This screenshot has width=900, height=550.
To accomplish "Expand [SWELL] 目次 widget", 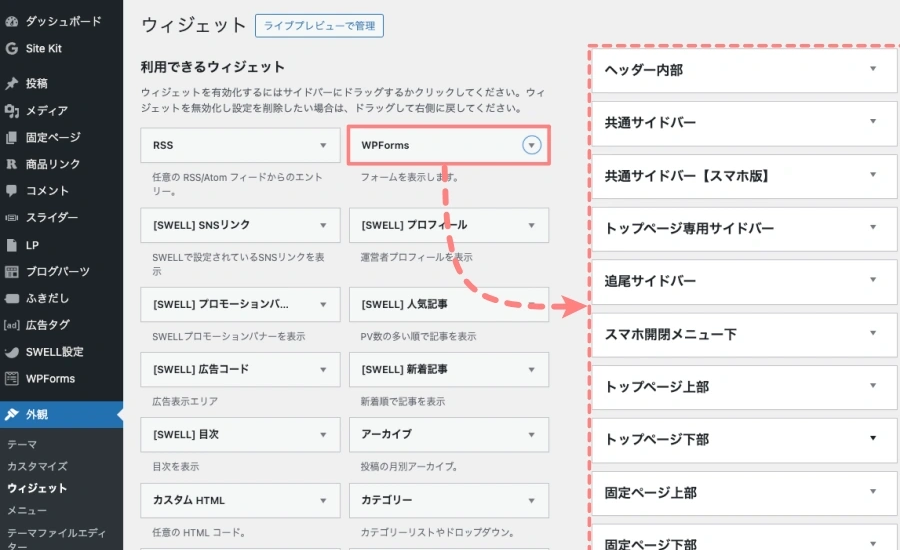I will click(x=323, y=435).
